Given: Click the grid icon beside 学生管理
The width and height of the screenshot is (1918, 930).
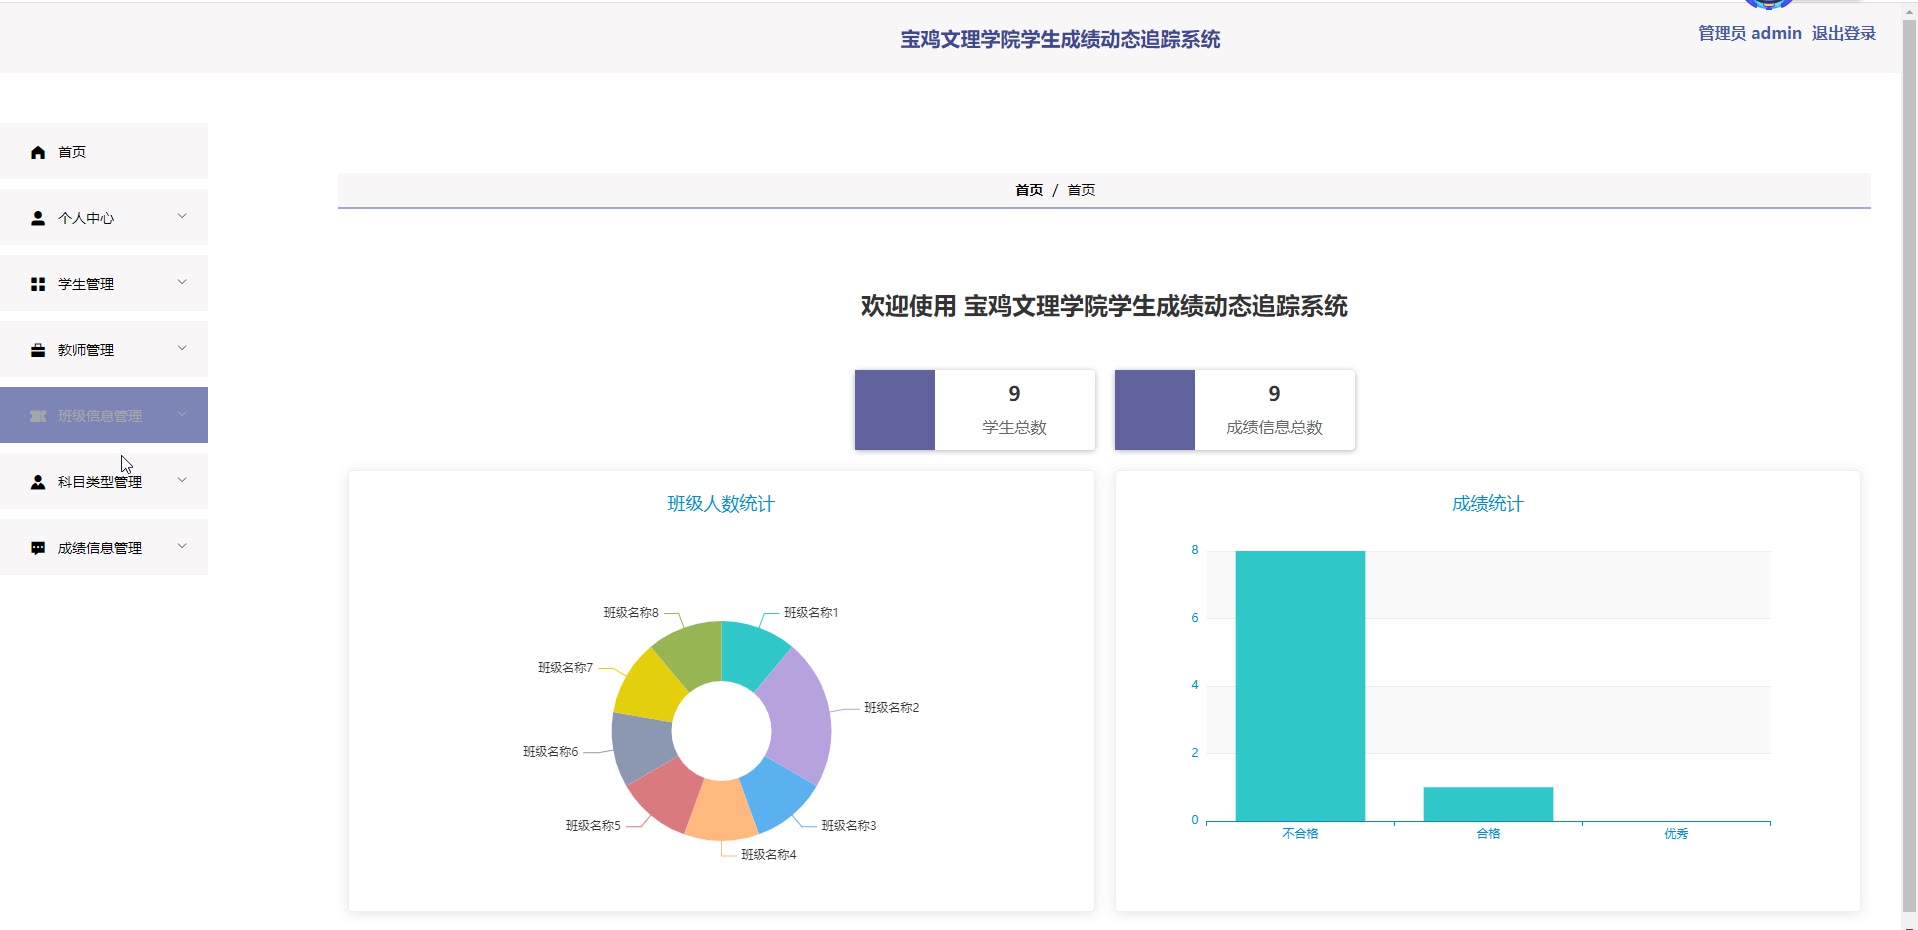Looking at the screenshot, I should (38, 284).
